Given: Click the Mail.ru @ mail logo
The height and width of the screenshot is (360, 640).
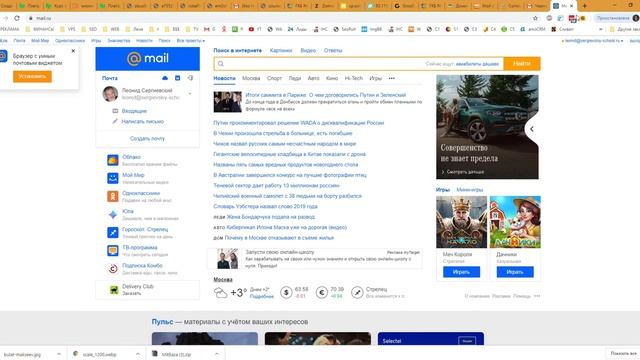Looking at the screenshot, I should [x=147, y=59].
